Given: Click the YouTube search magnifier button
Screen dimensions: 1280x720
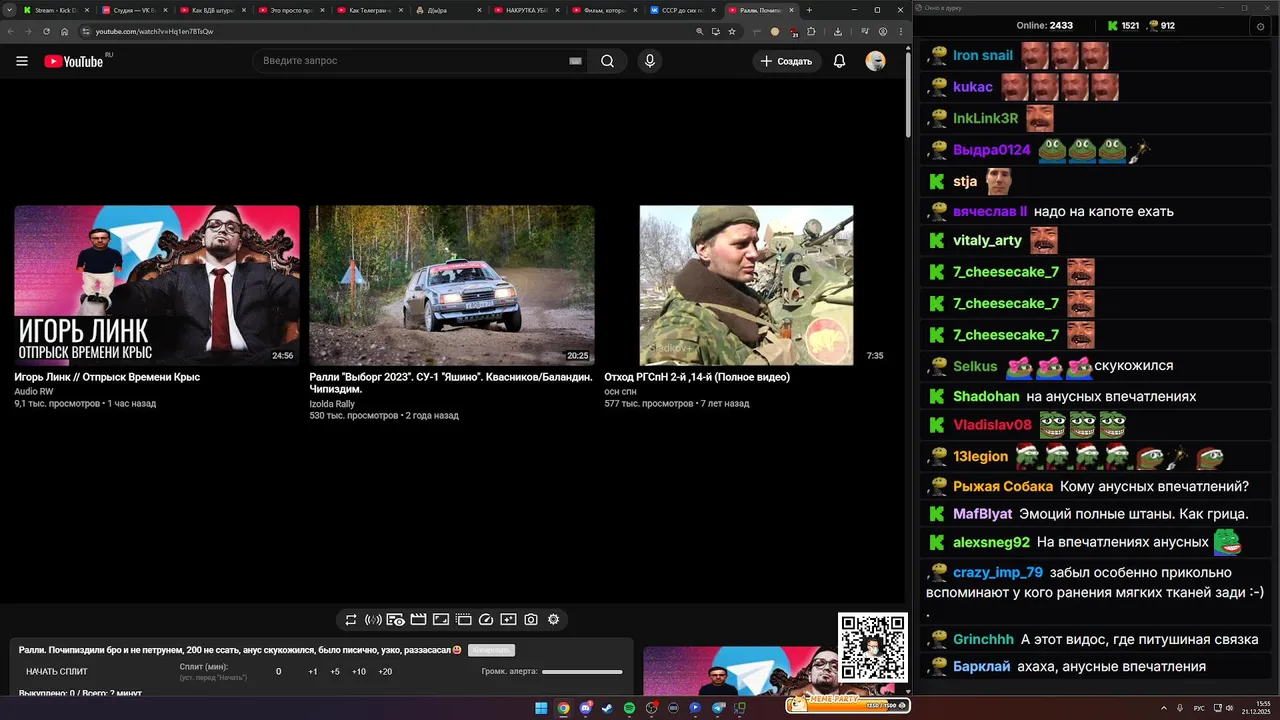Looking at the screenshot, I should pyautogui.click(x=607, y=61).
